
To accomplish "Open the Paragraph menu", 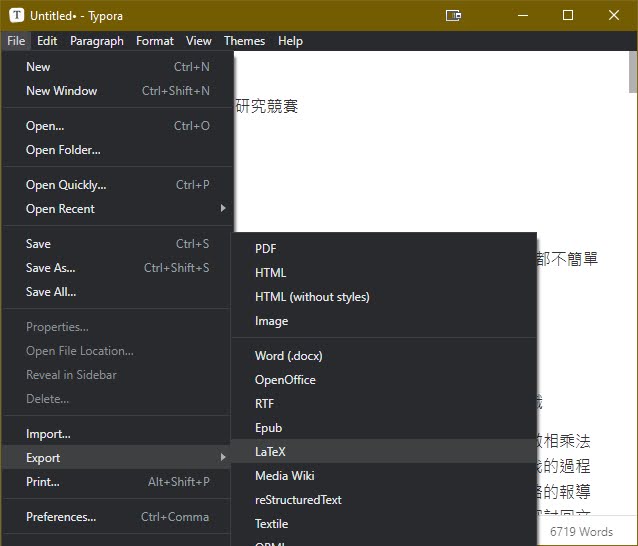I will tap(97, 41).
